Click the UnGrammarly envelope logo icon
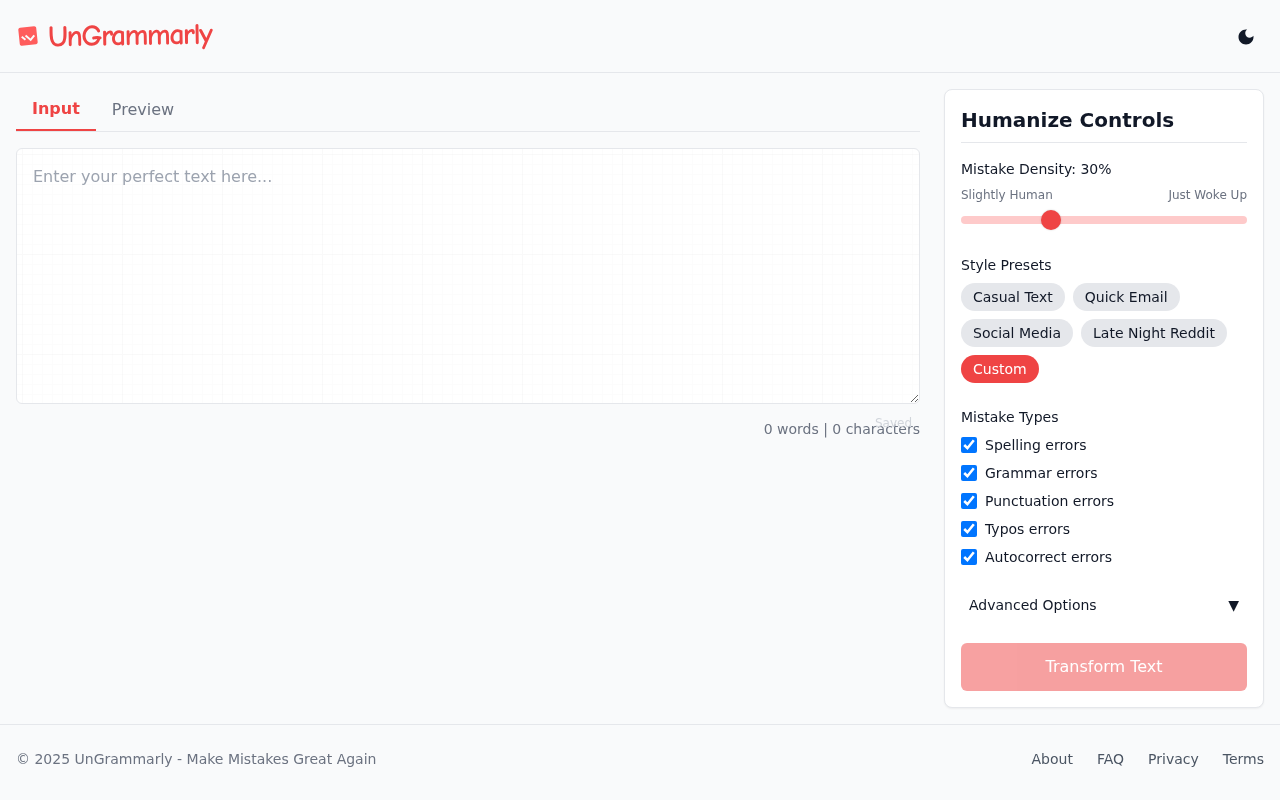 pos(27,35)
